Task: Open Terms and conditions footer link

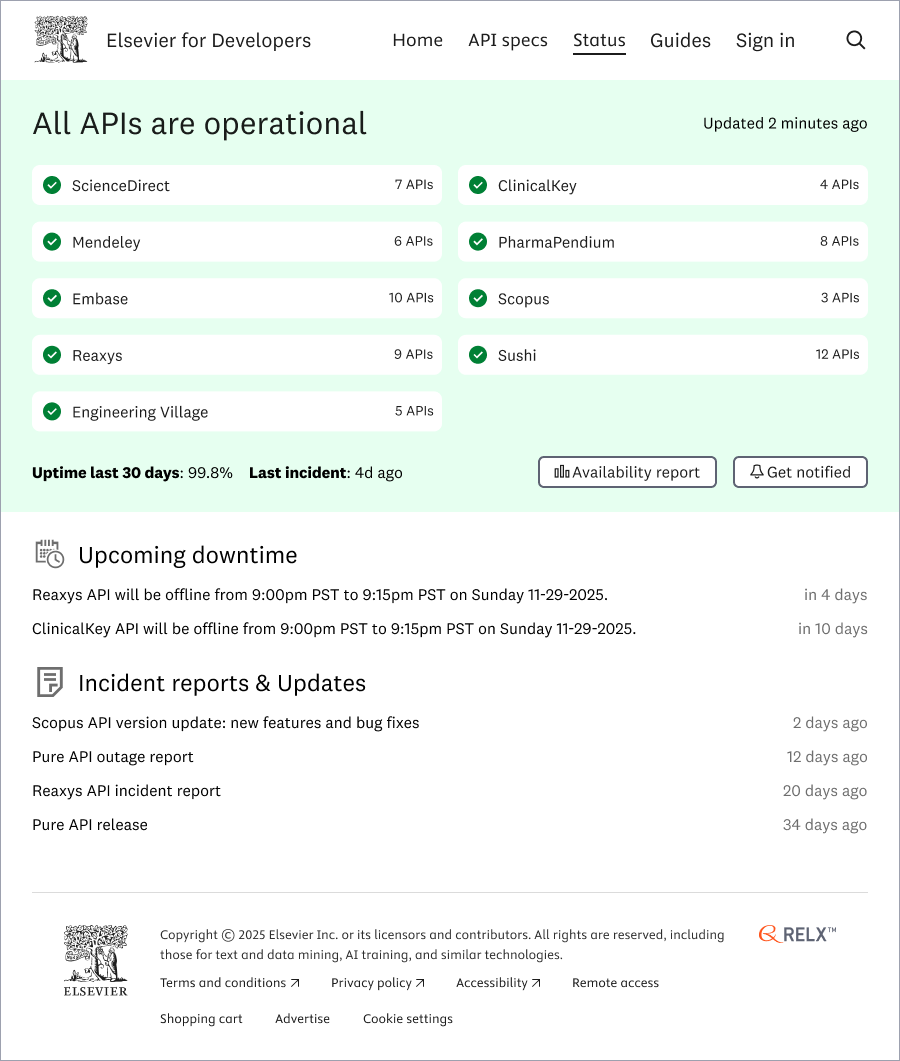Action: click(x=229, y=983)
